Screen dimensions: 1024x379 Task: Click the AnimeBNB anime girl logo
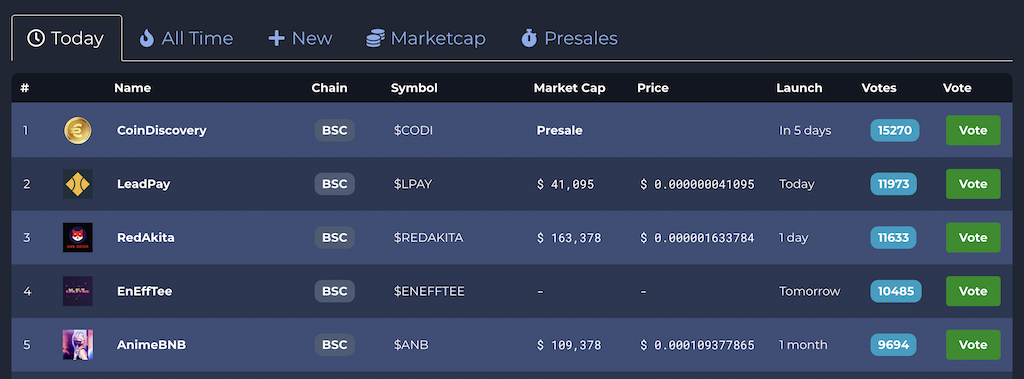pos(78,345)
